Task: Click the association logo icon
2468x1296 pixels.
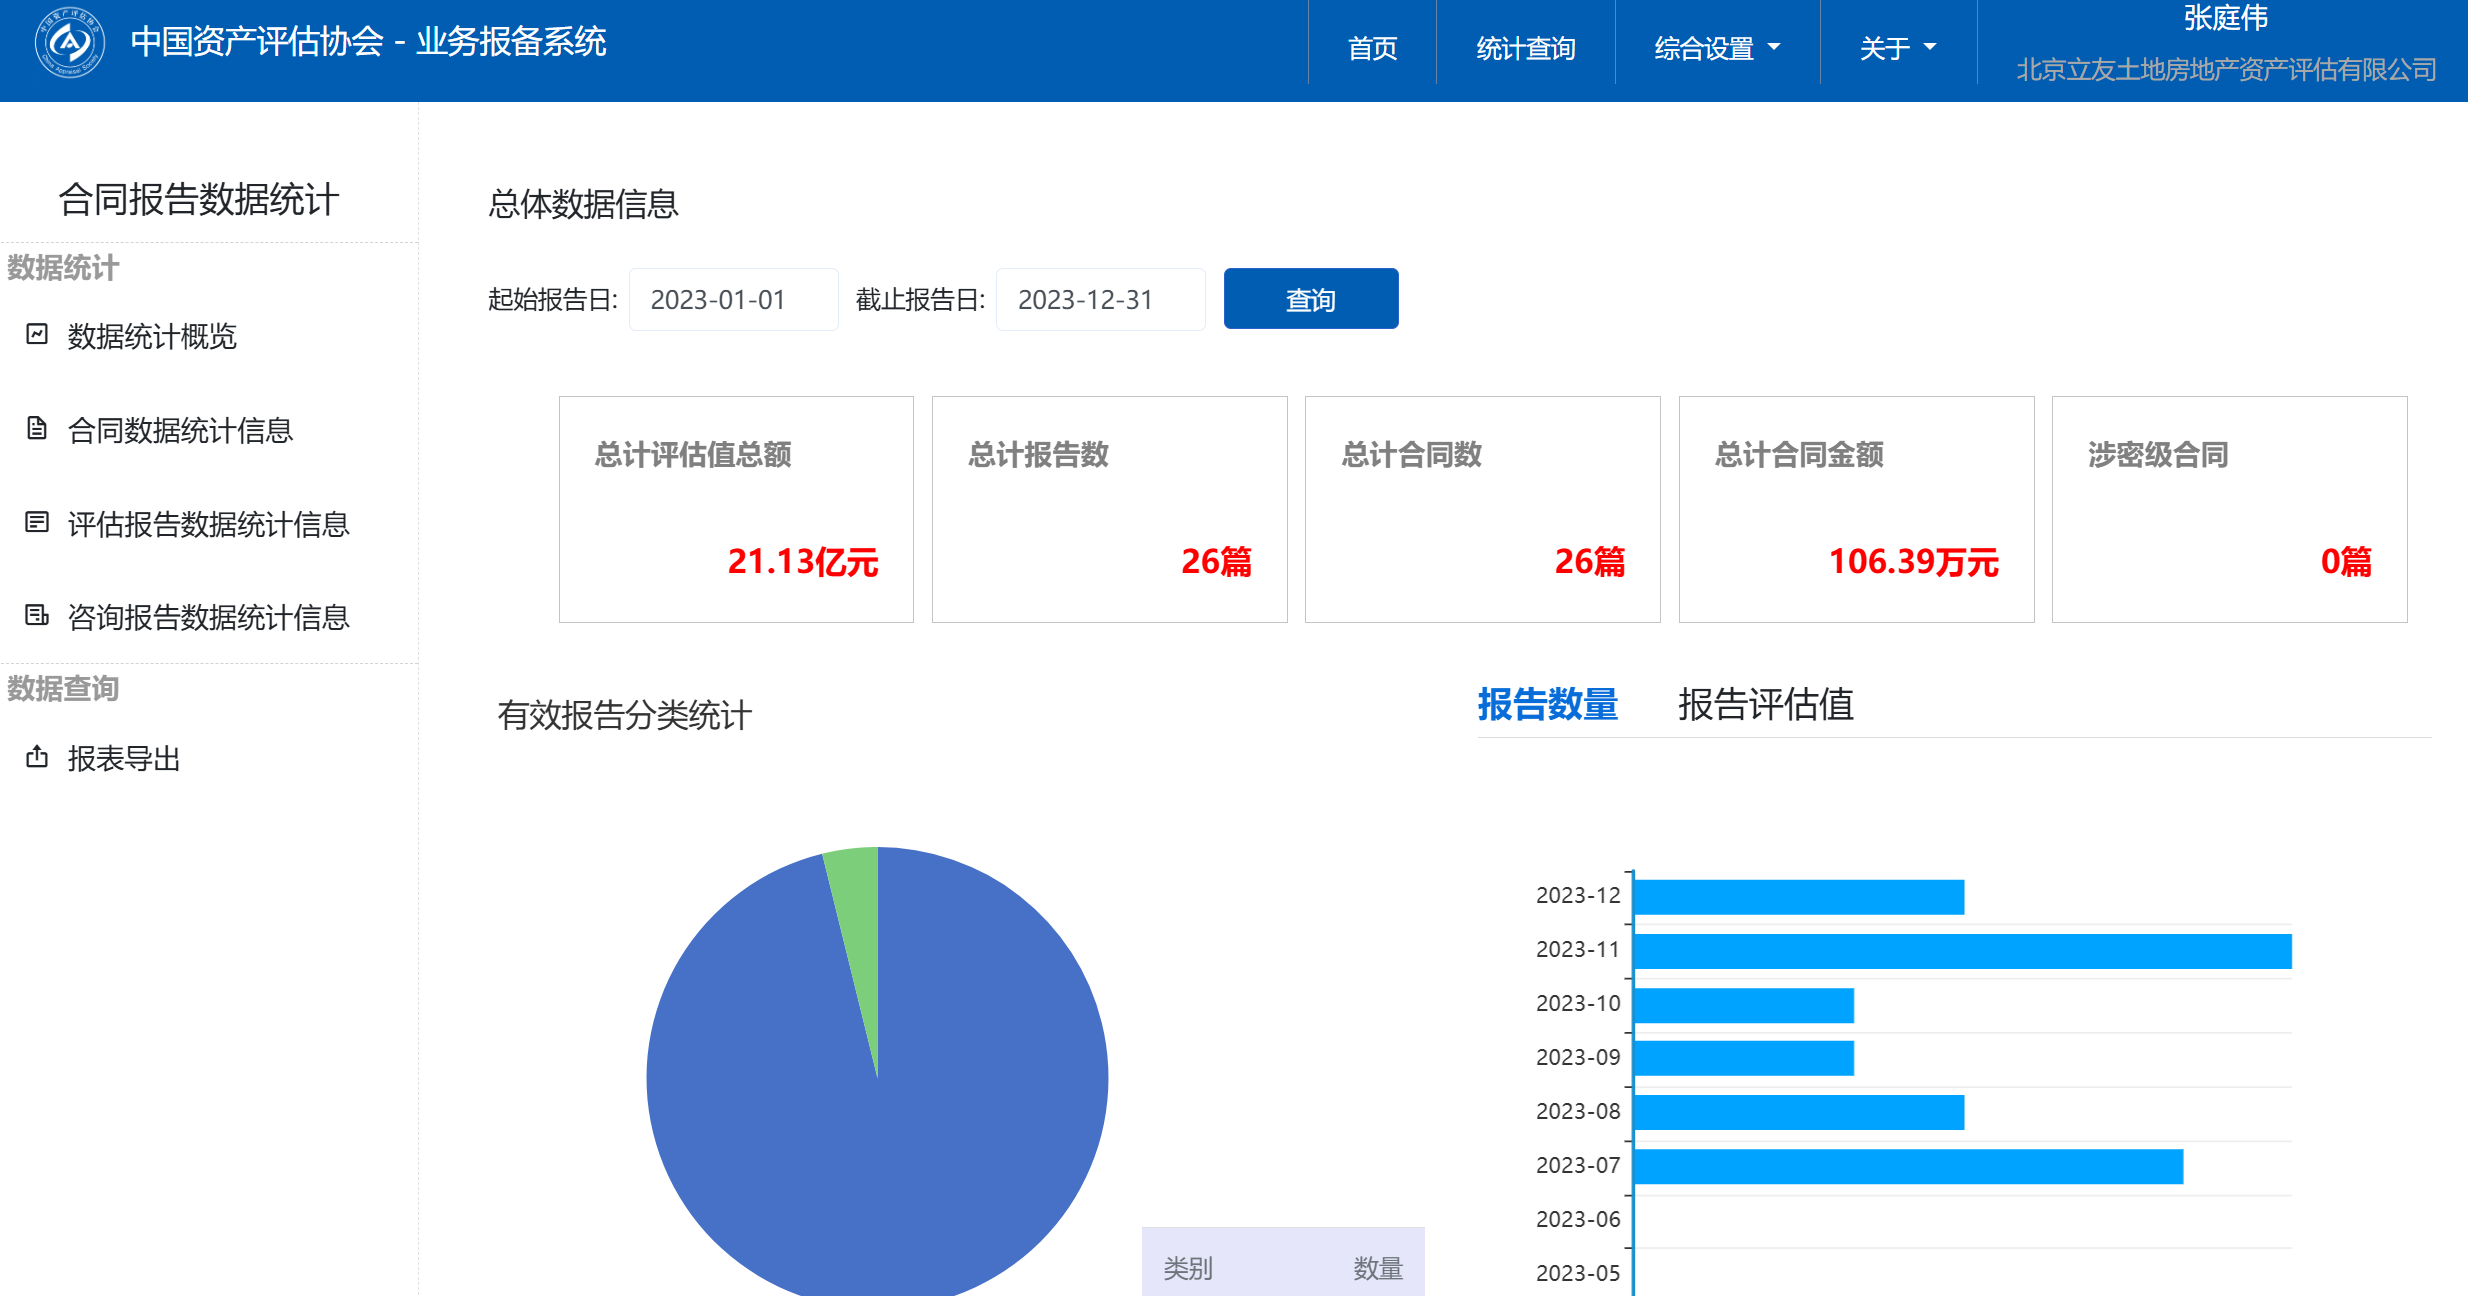Action: click(x=69, y=42)
